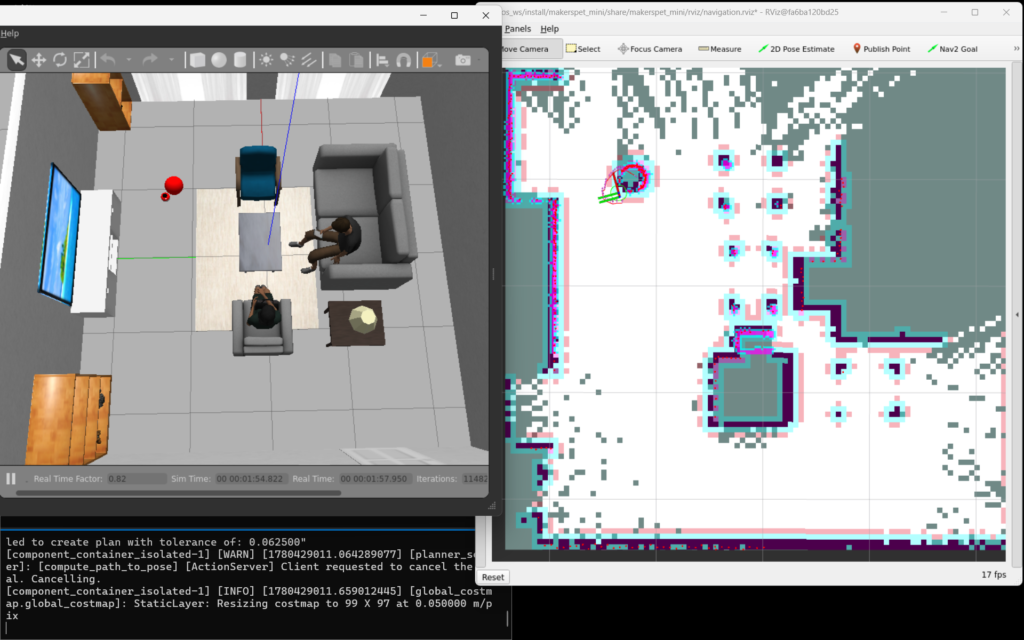Click the Sim Time value field

[x=251, y=479]
